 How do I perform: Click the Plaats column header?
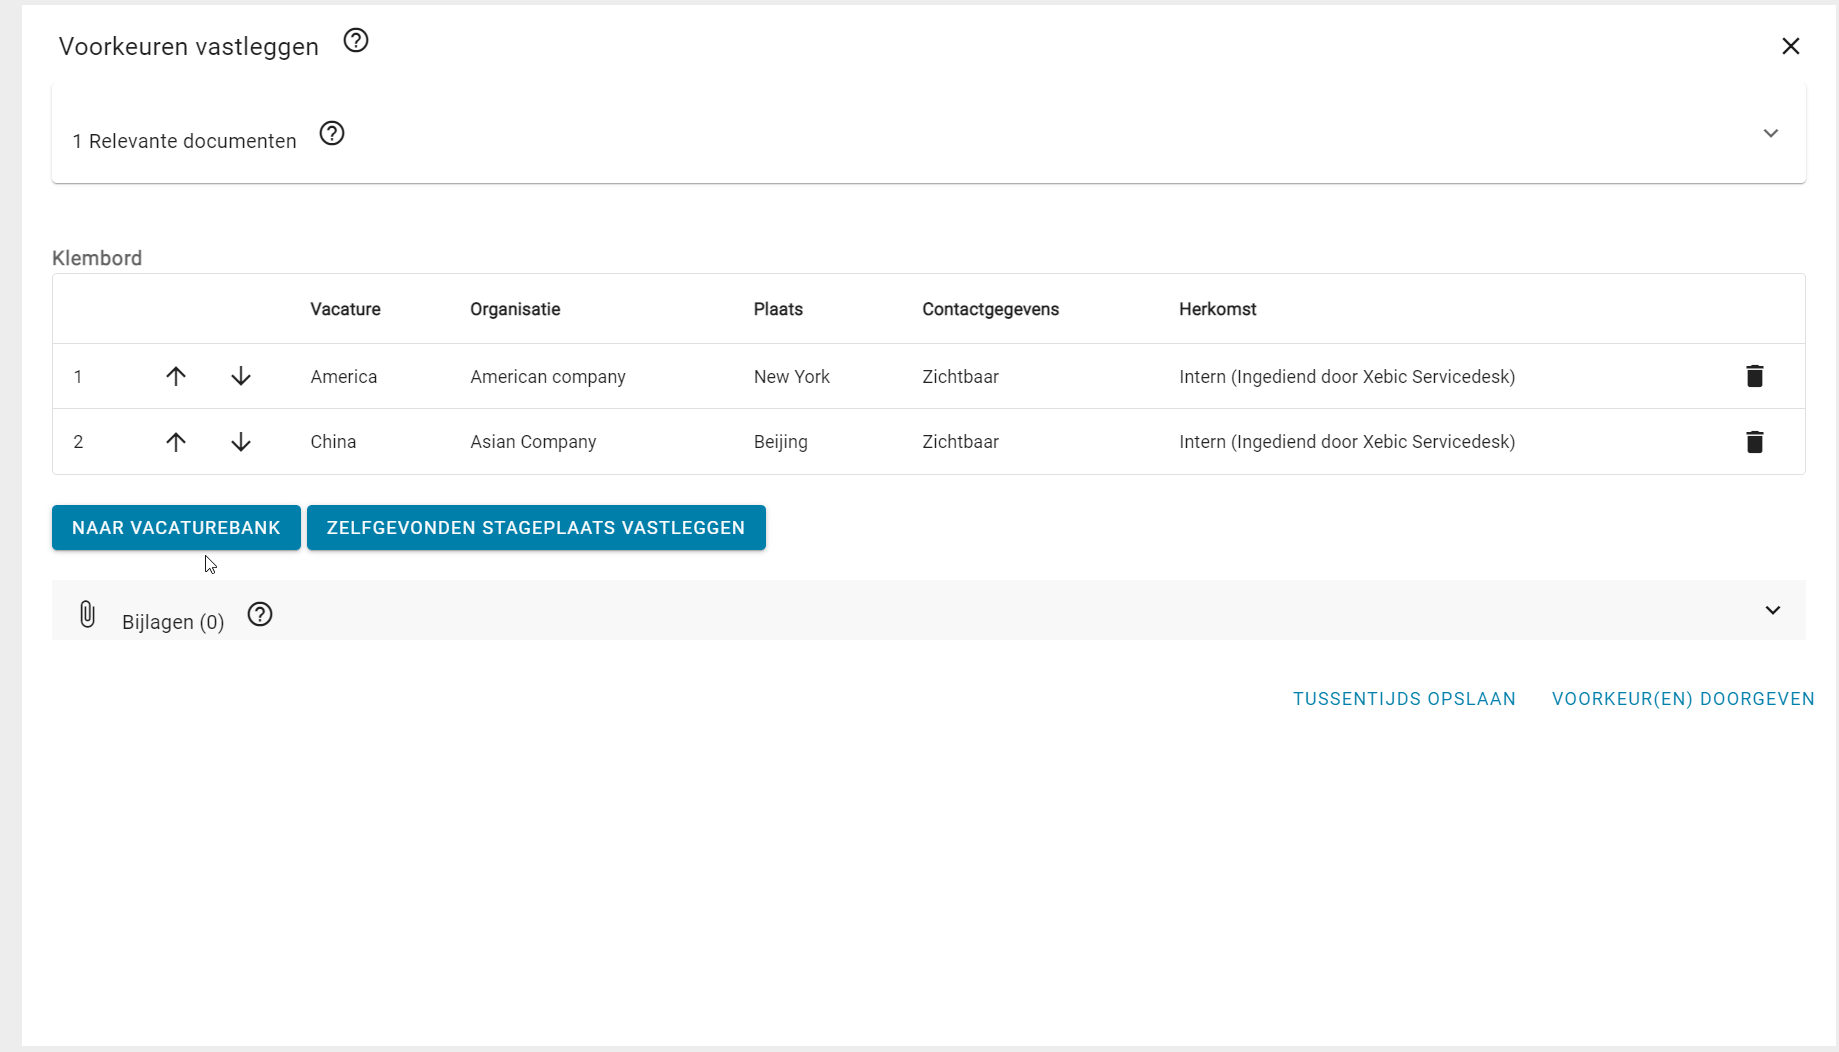pyautogui.click(x=778, y=309)
